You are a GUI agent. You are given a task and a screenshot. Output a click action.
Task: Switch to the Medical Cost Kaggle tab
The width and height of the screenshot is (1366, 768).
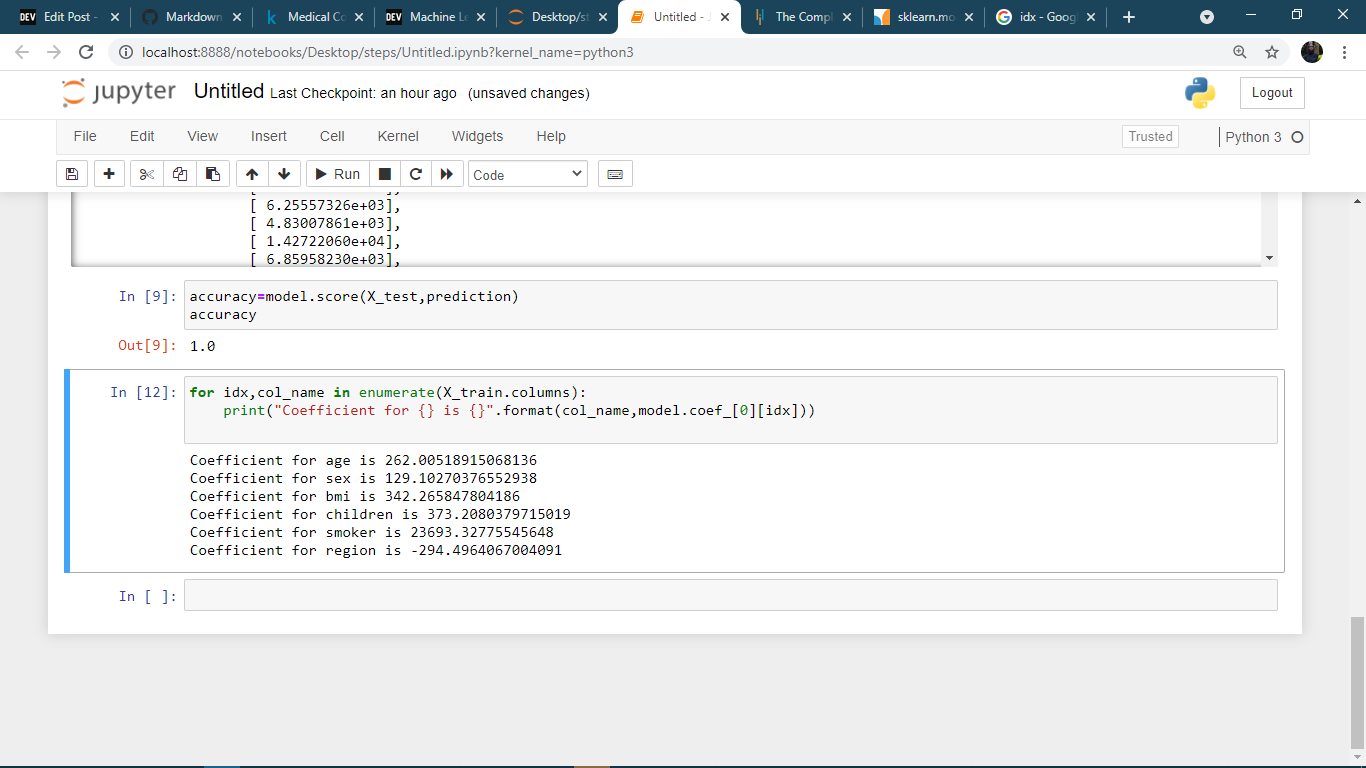pos(312,17)
